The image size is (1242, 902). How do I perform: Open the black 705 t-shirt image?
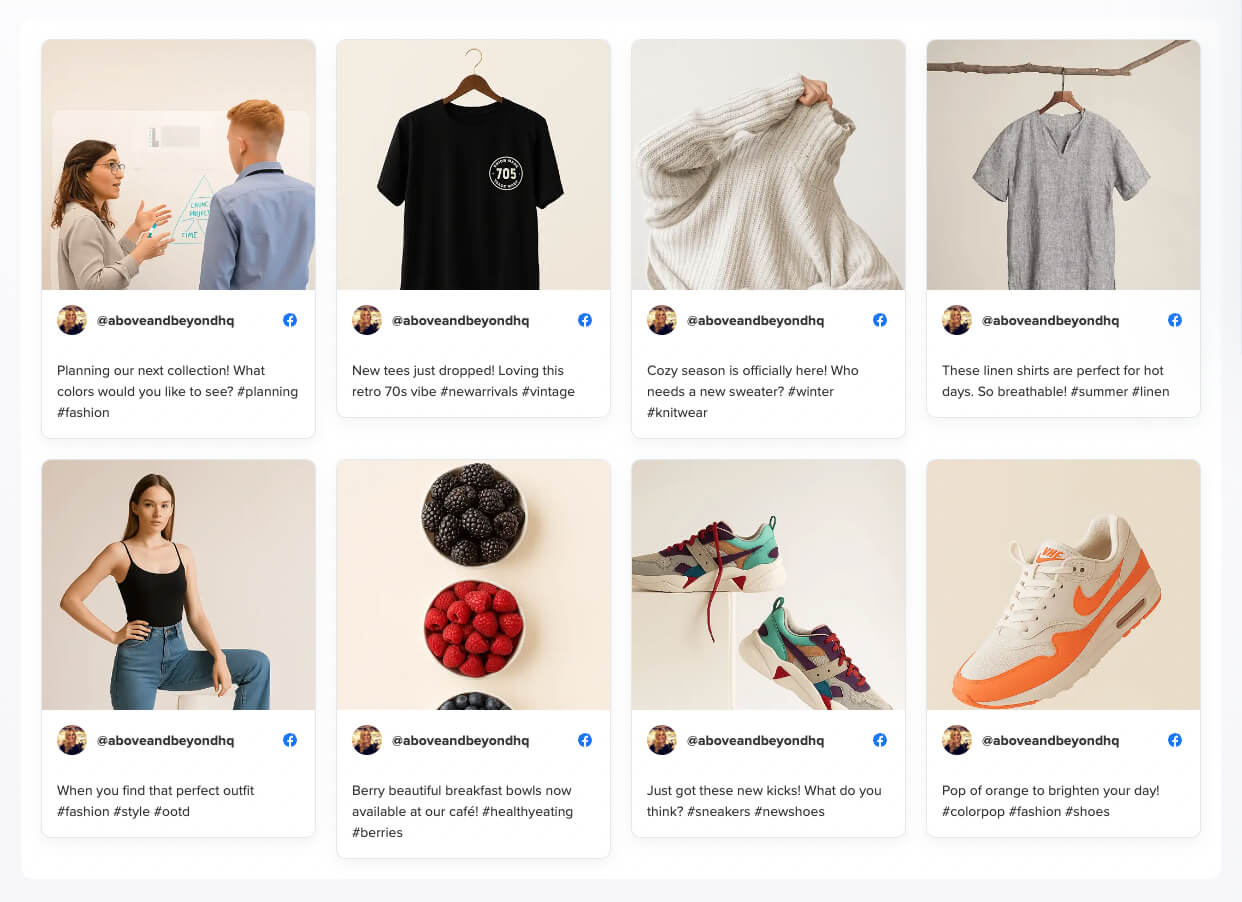pos(473,165)
